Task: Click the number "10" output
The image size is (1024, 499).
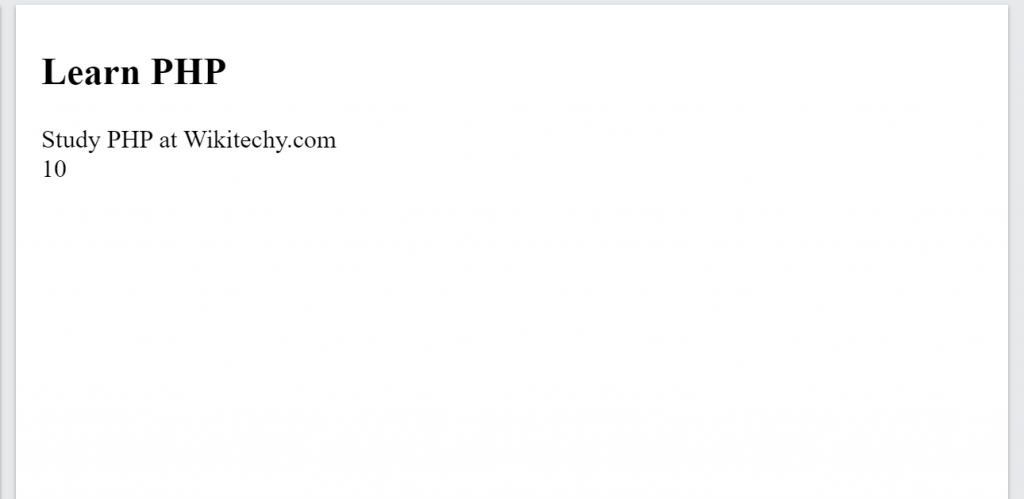Action: tap(54, 169)
